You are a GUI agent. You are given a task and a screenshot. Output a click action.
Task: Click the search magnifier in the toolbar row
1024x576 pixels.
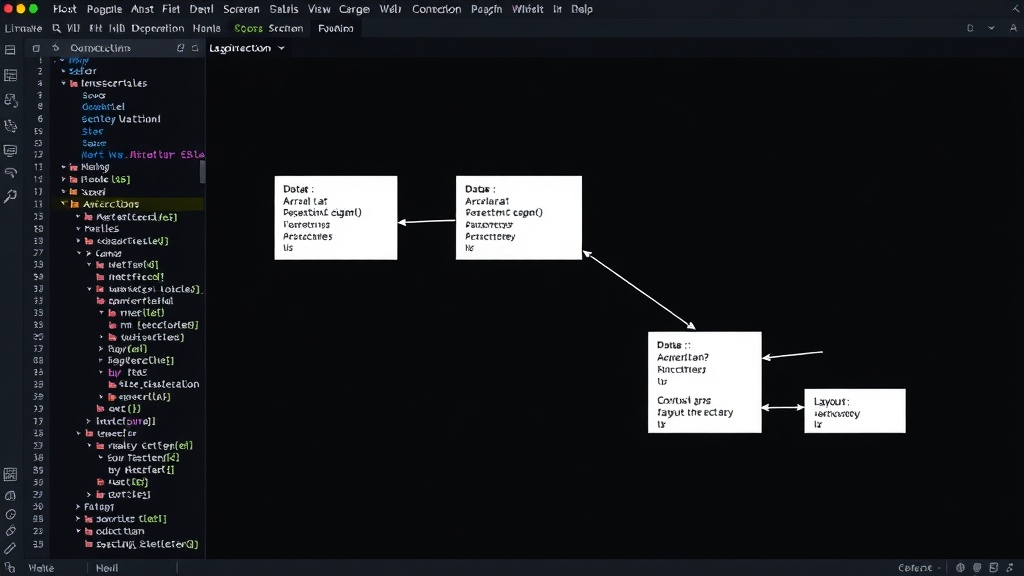(56, 28)
